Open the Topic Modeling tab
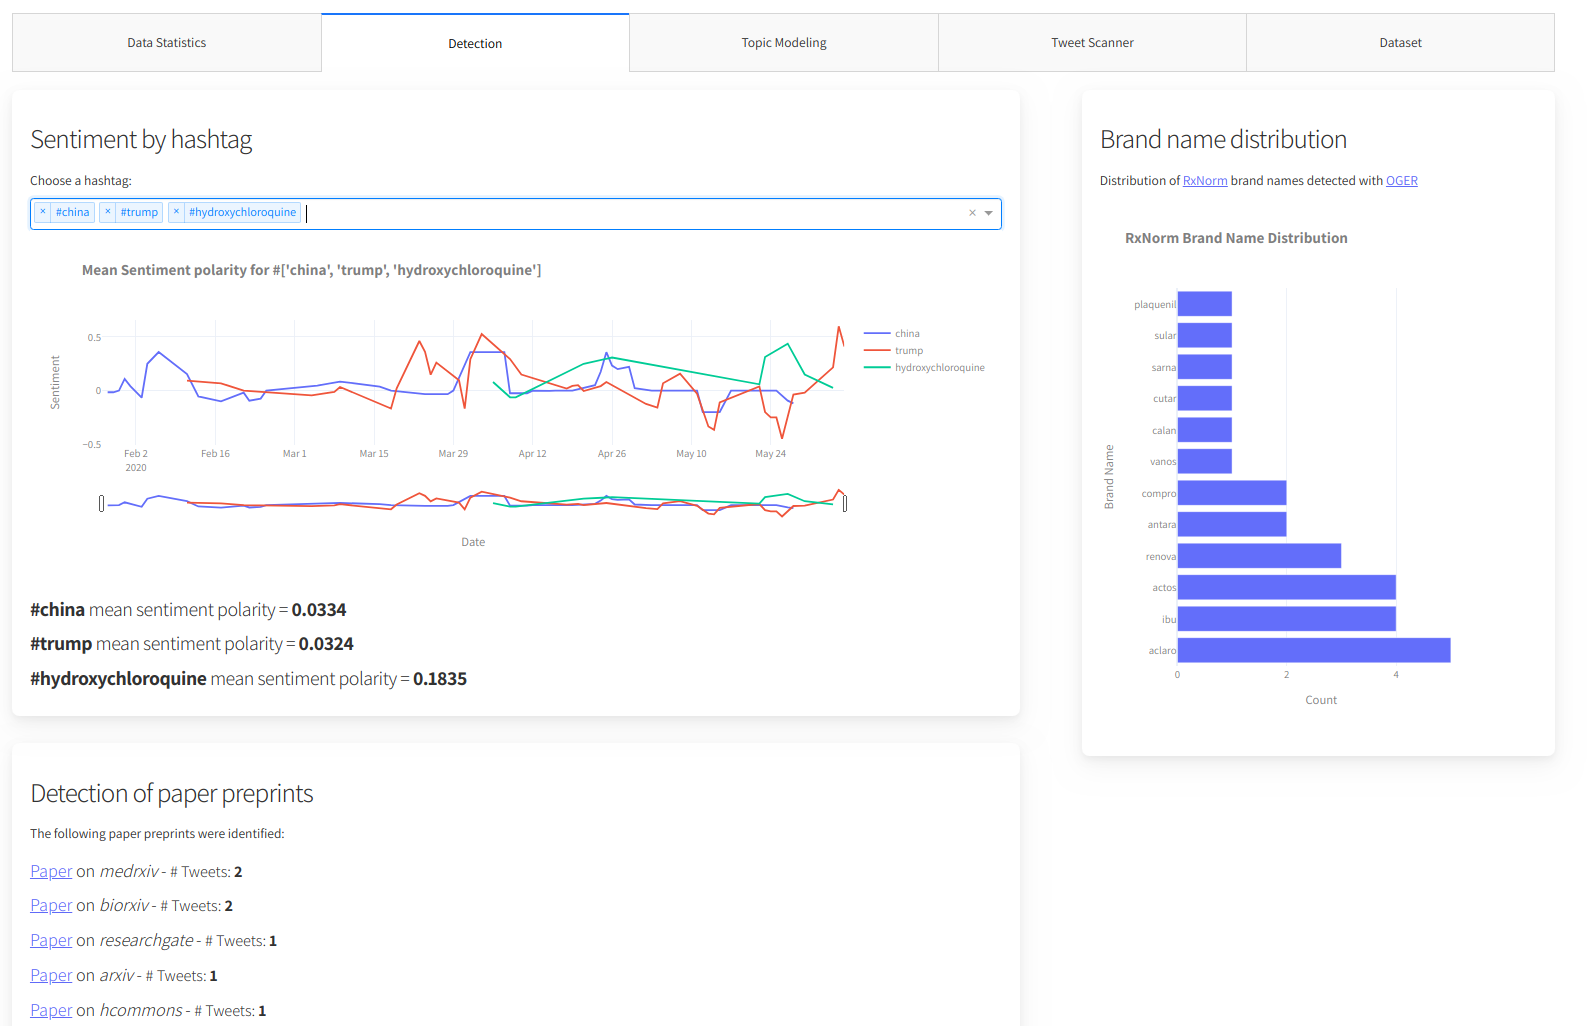Image resolution: width=1591 pixels, height=1026 pixels. pos(784,43)
